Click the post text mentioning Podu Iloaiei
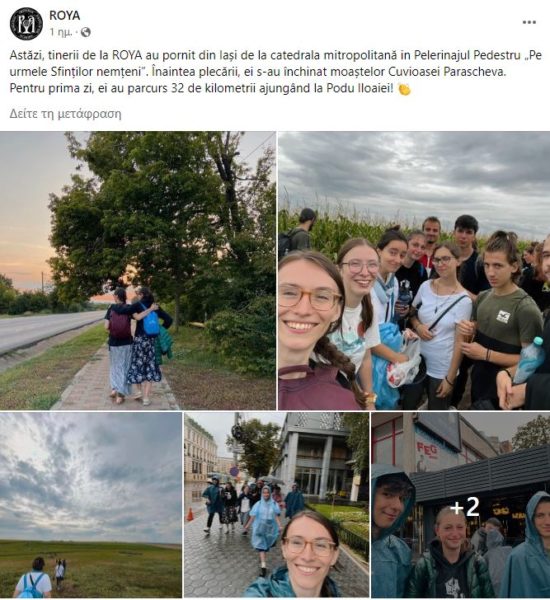Image resolution: width=550 pixels, height=600 pixels. 201,88
